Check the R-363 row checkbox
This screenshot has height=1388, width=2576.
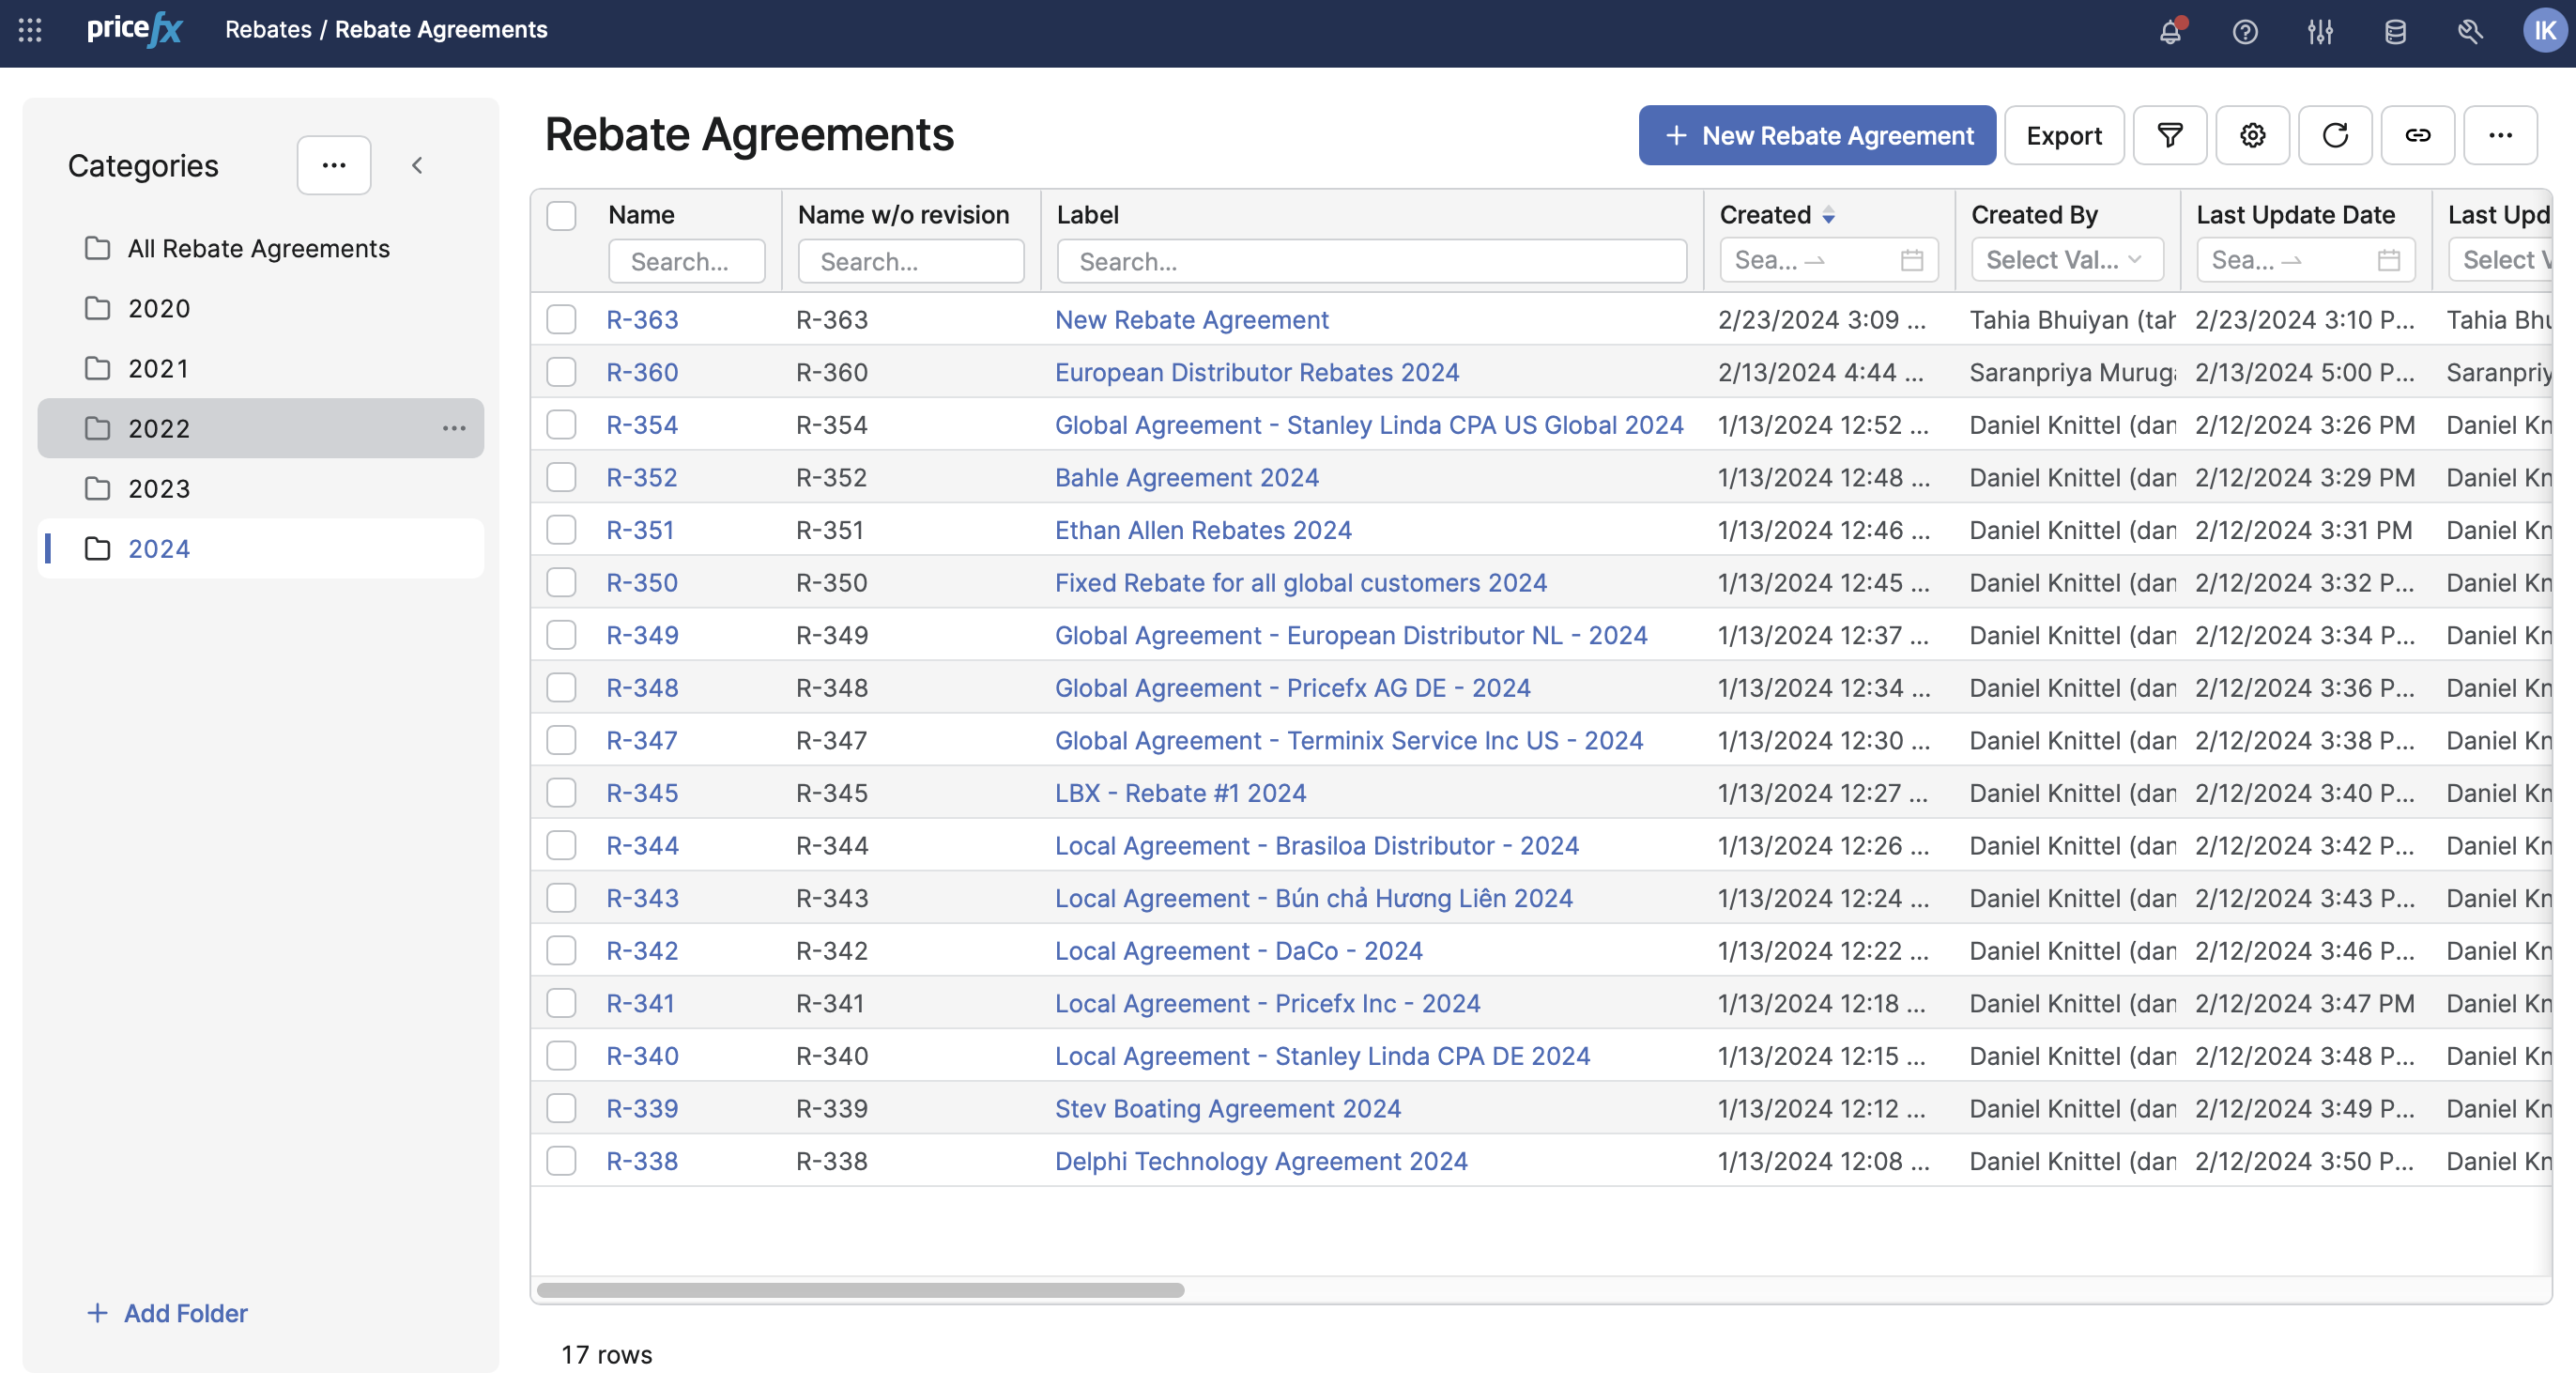561,320
